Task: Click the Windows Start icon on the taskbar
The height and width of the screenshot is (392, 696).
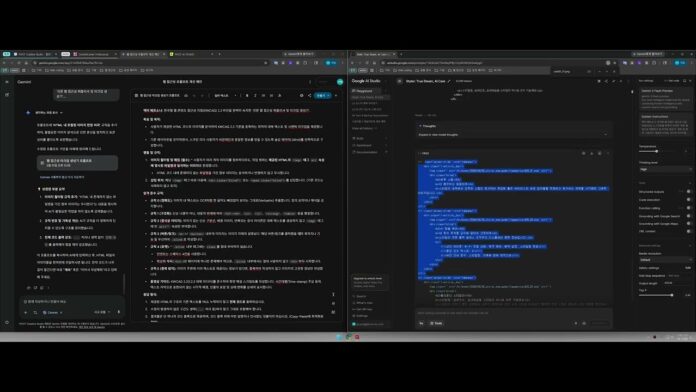Action: point(339,337)
